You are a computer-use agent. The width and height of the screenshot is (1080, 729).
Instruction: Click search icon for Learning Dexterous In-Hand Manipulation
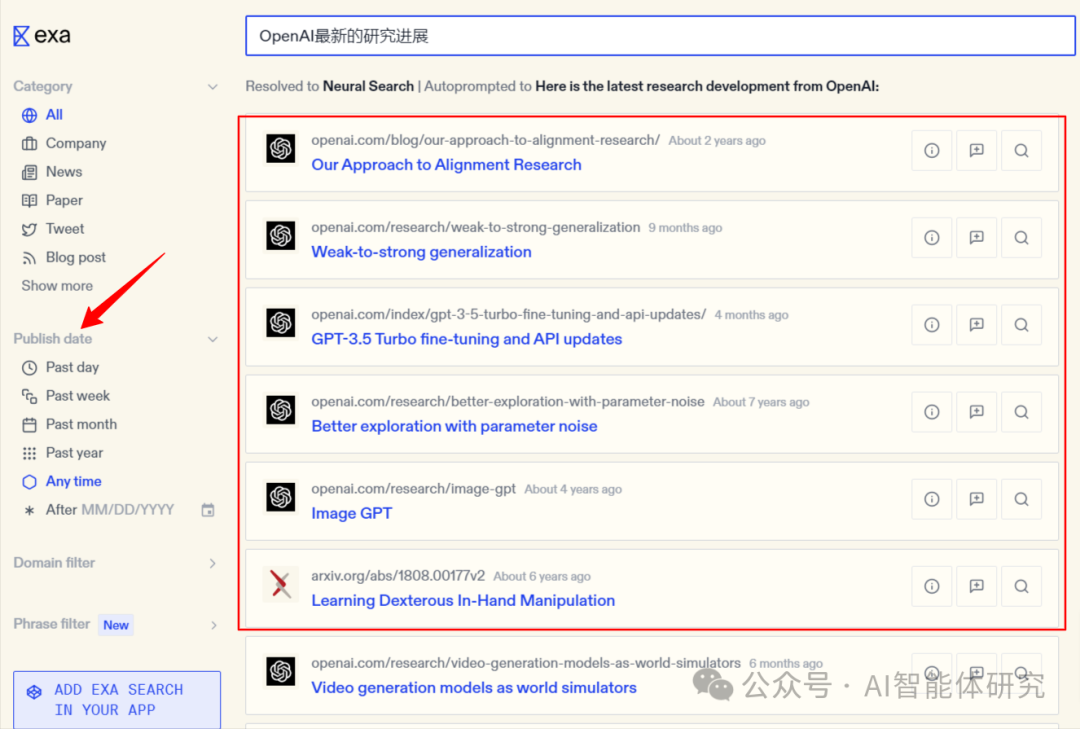[1021, 586]
